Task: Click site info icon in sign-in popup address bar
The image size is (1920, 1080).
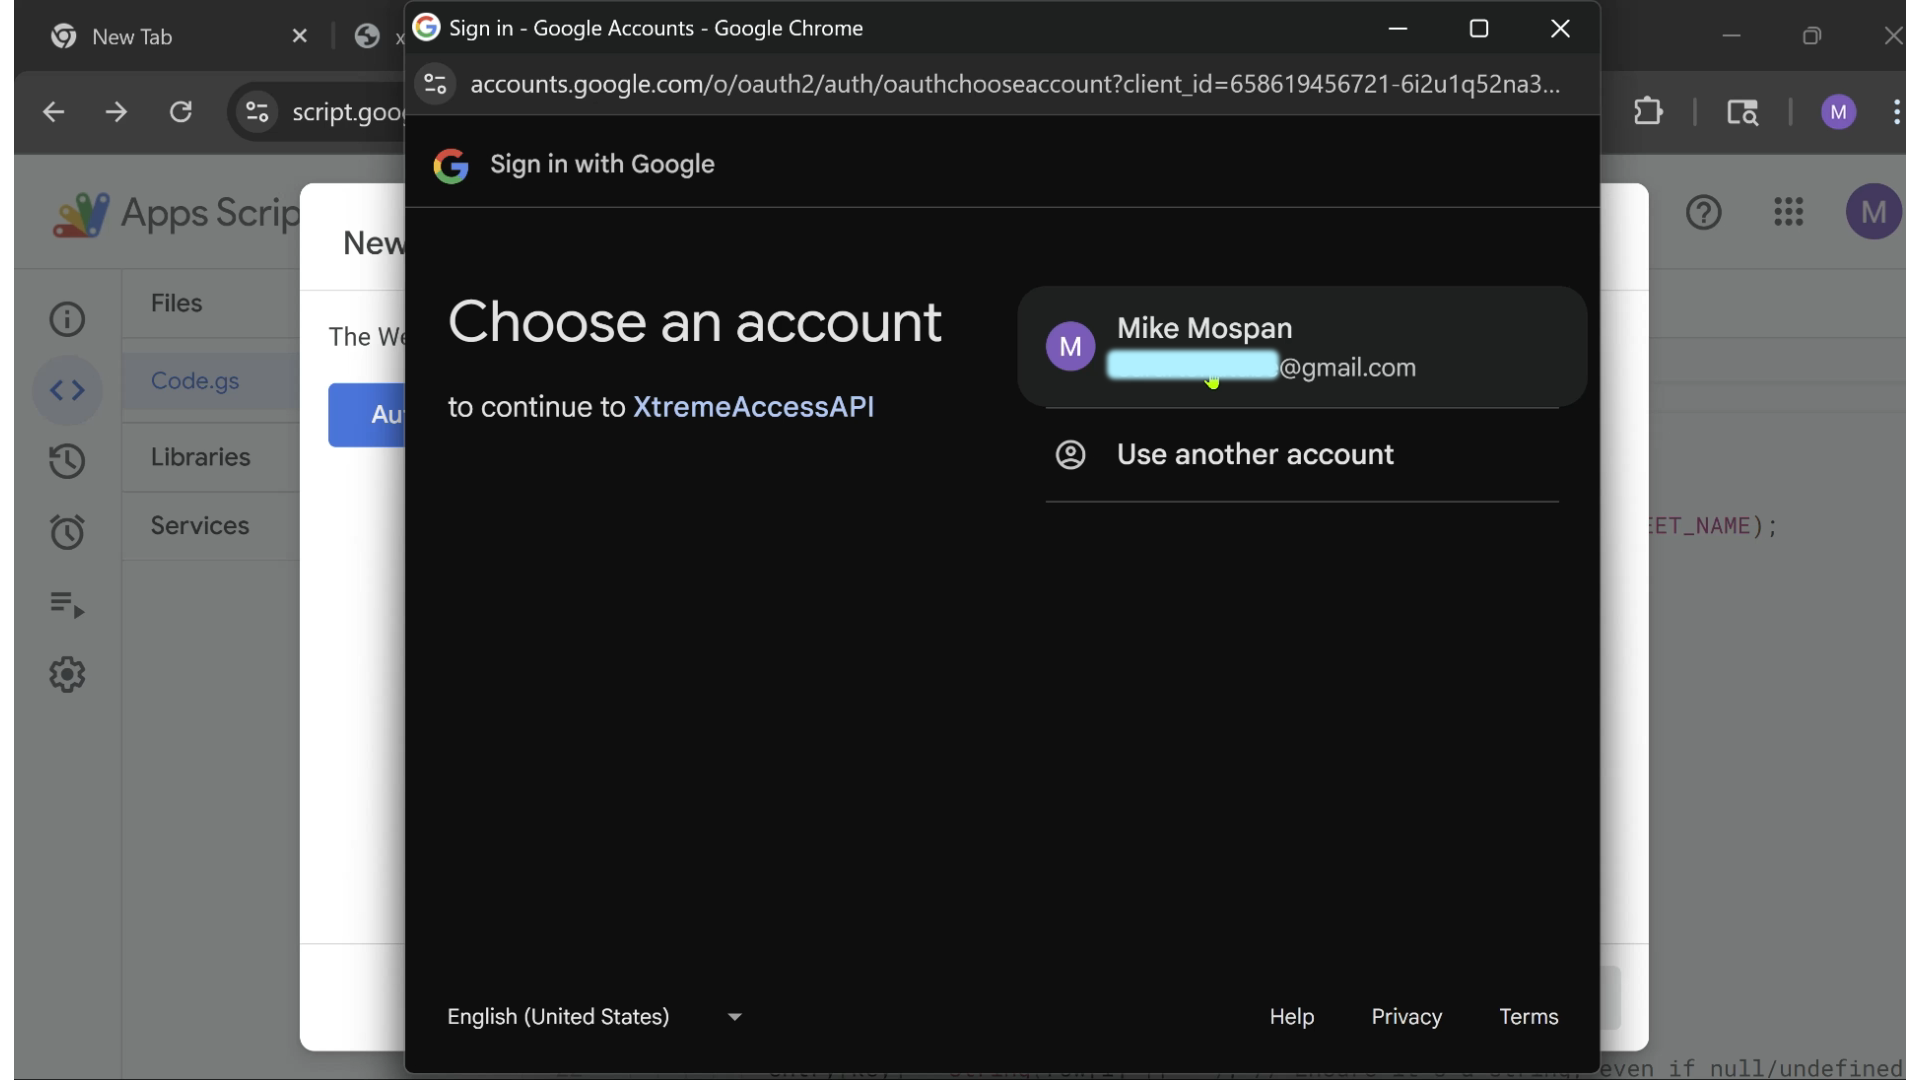Action: click(436, 84)
